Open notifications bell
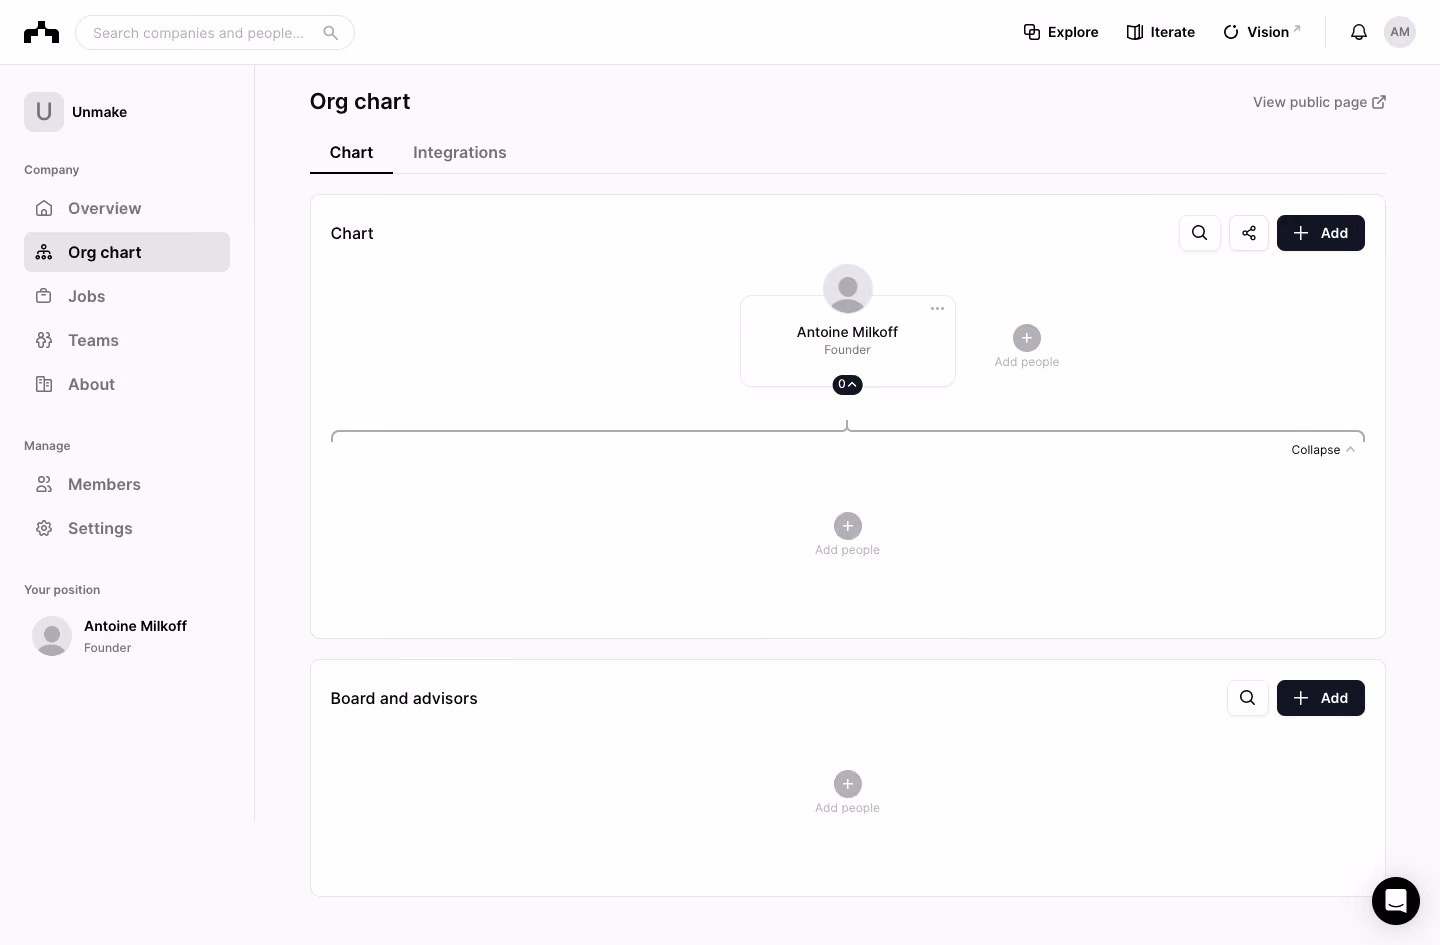The image size is (1440, 945). [x=1358, y=32]
